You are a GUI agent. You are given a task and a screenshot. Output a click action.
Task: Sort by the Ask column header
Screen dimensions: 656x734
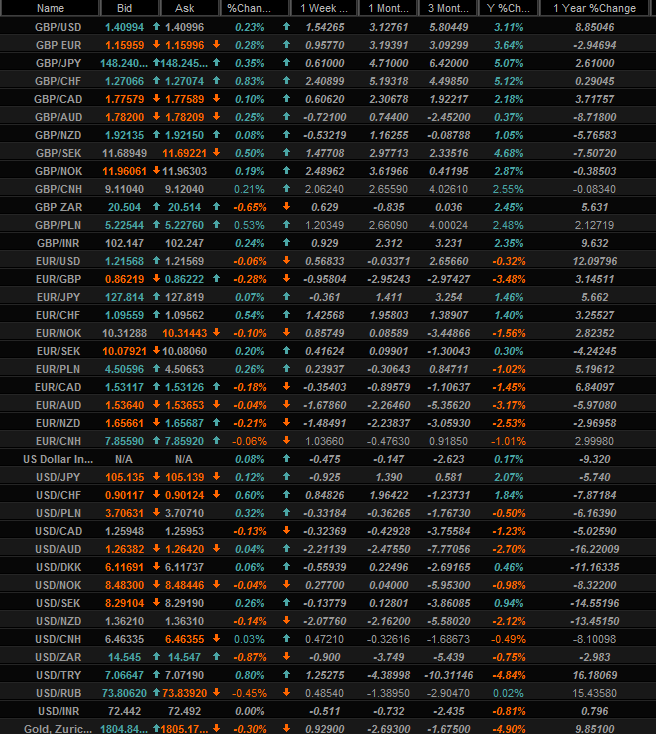pos(185,8)
